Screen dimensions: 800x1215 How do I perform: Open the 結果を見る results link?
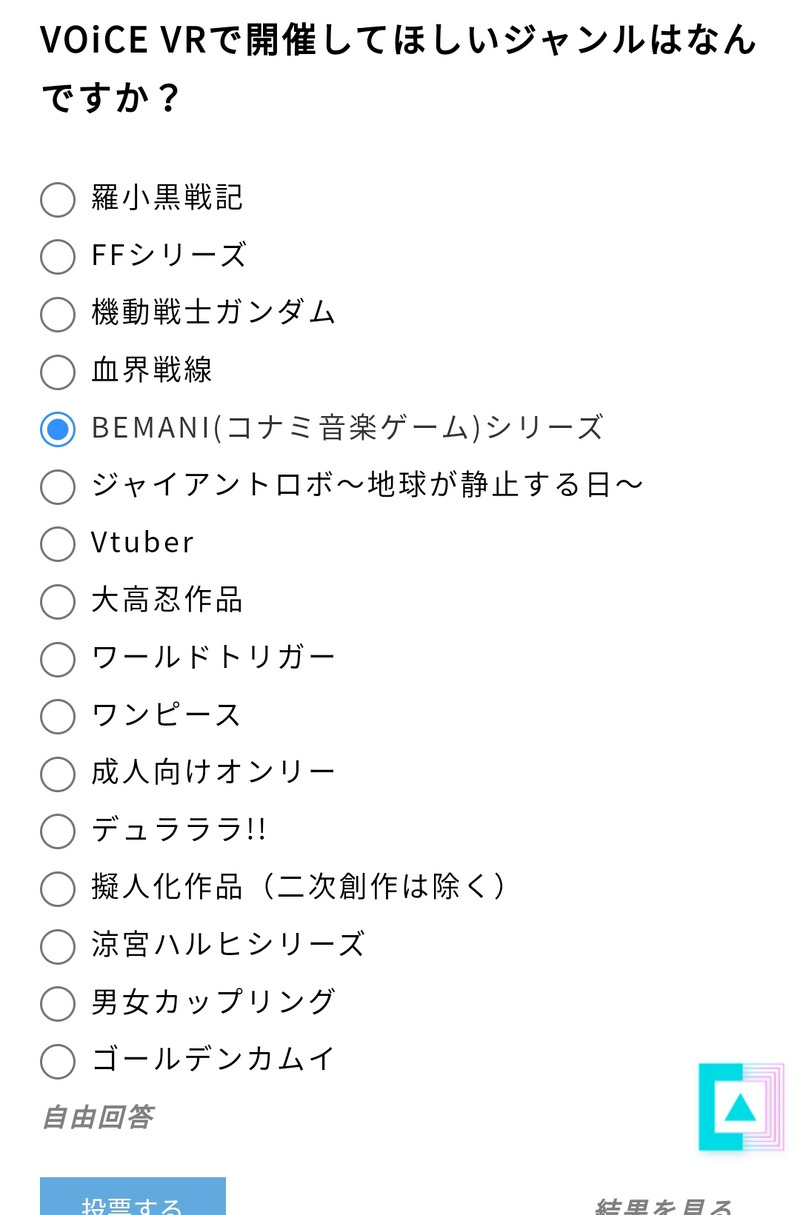click(664, 1205)
